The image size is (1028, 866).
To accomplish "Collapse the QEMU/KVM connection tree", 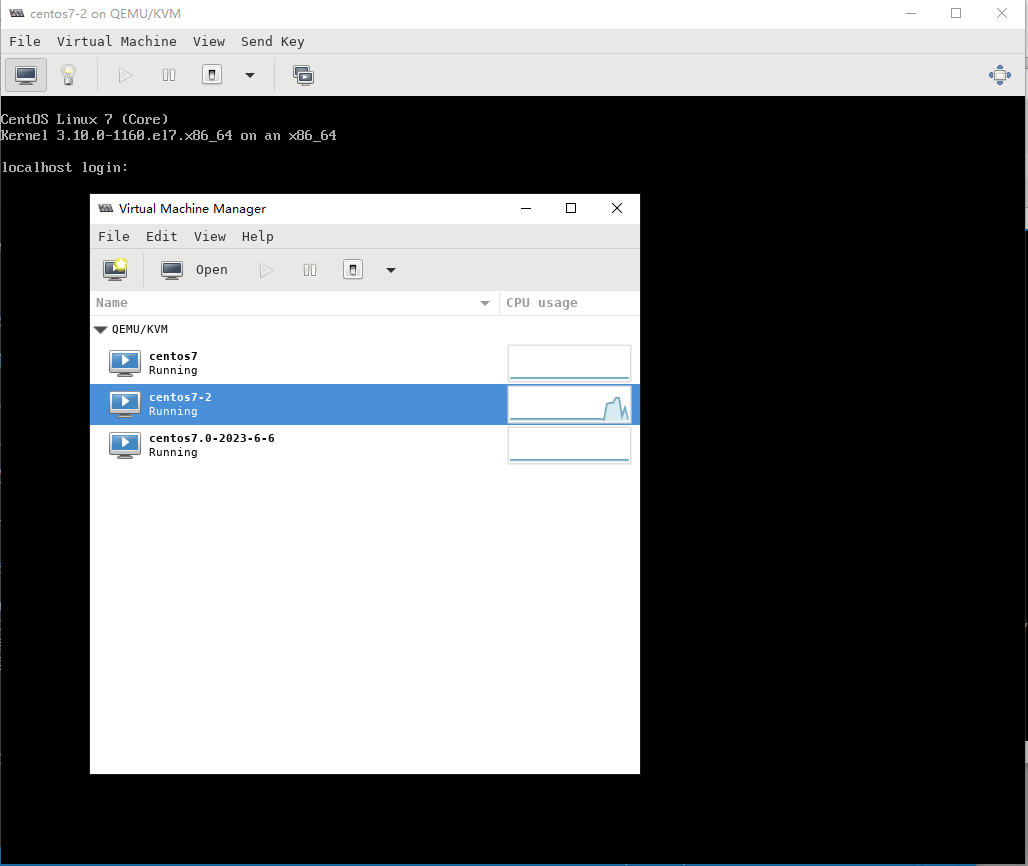I will coord(100,329).
